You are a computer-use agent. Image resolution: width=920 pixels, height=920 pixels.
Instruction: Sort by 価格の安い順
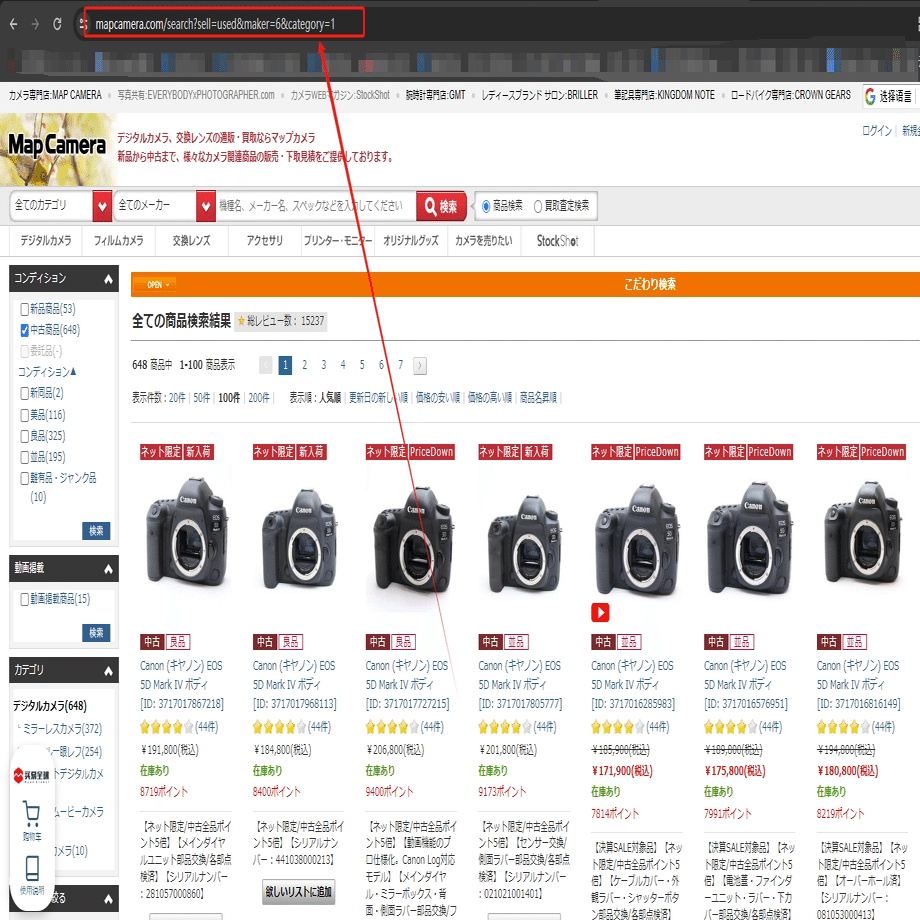tap(438, 398)
